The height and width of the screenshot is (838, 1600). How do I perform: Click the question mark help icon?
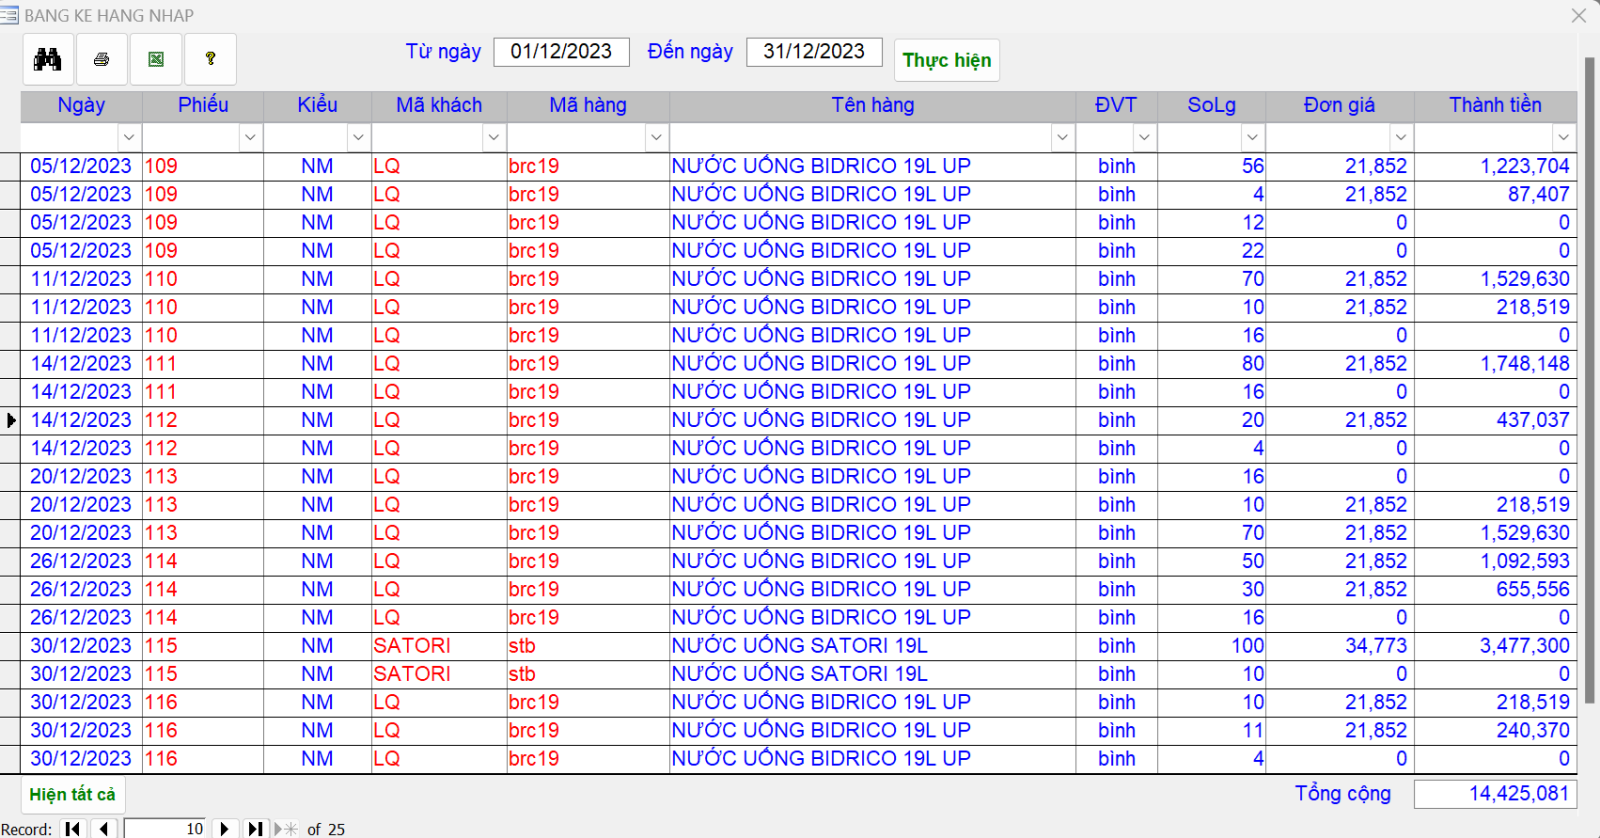tap(210, 60)
